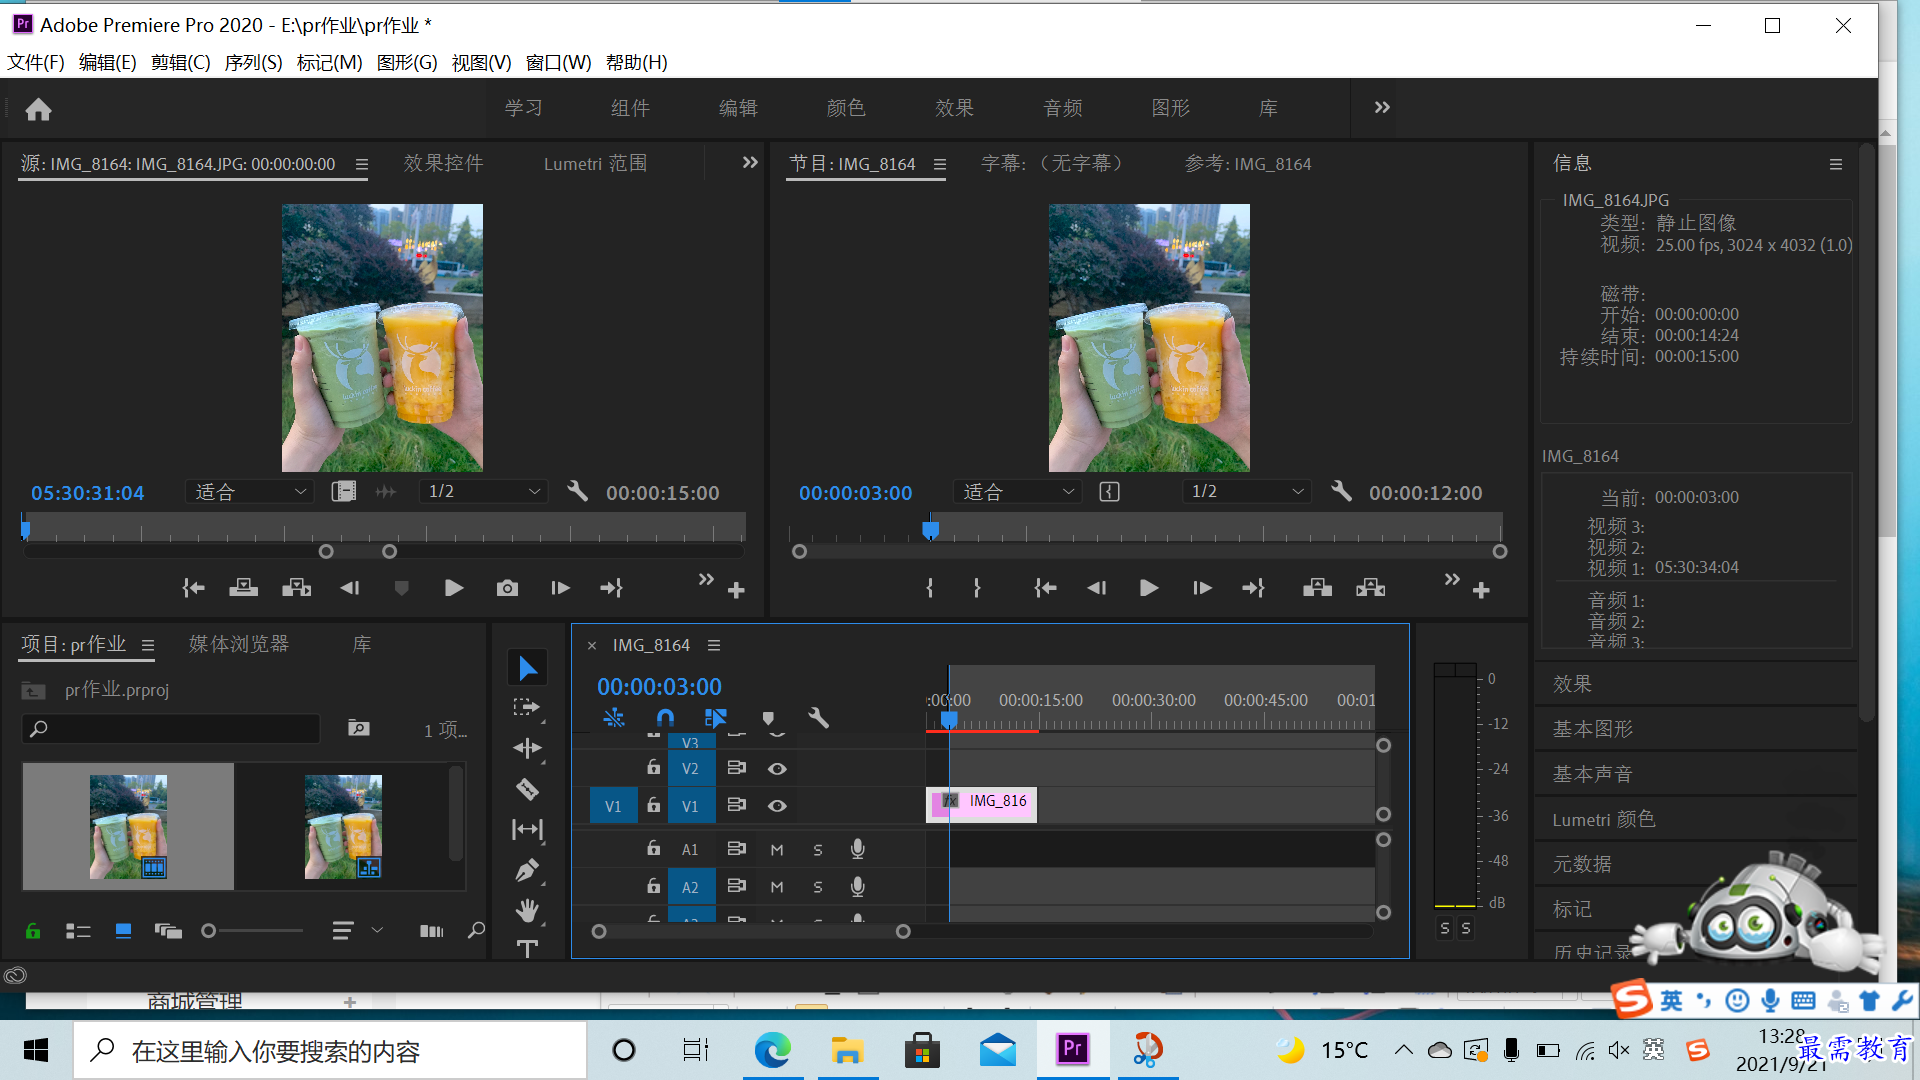The height and width of the screenshot is (1080, 1920).
Task: Switch to the 编辑 workspace
Action: click(738, 108)
